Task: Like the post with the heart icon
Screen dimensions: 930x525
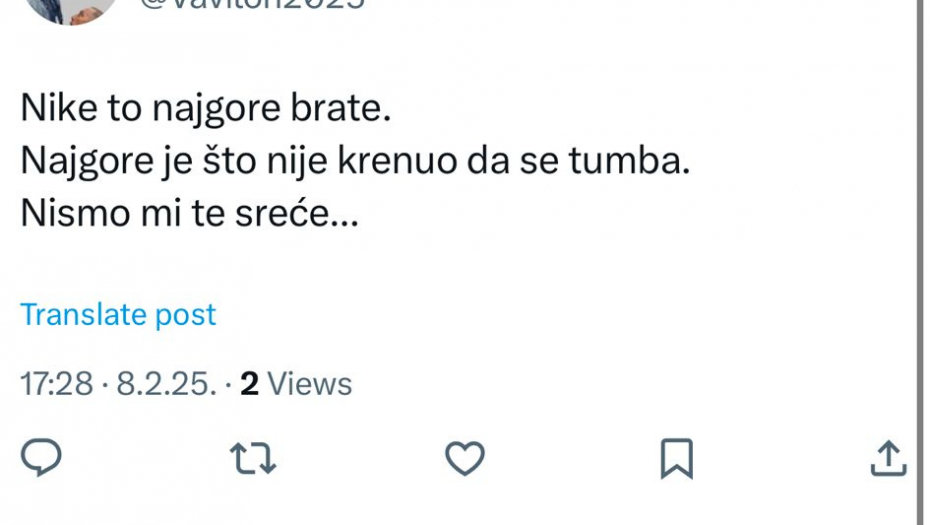Action: click(x=464, y=458)
